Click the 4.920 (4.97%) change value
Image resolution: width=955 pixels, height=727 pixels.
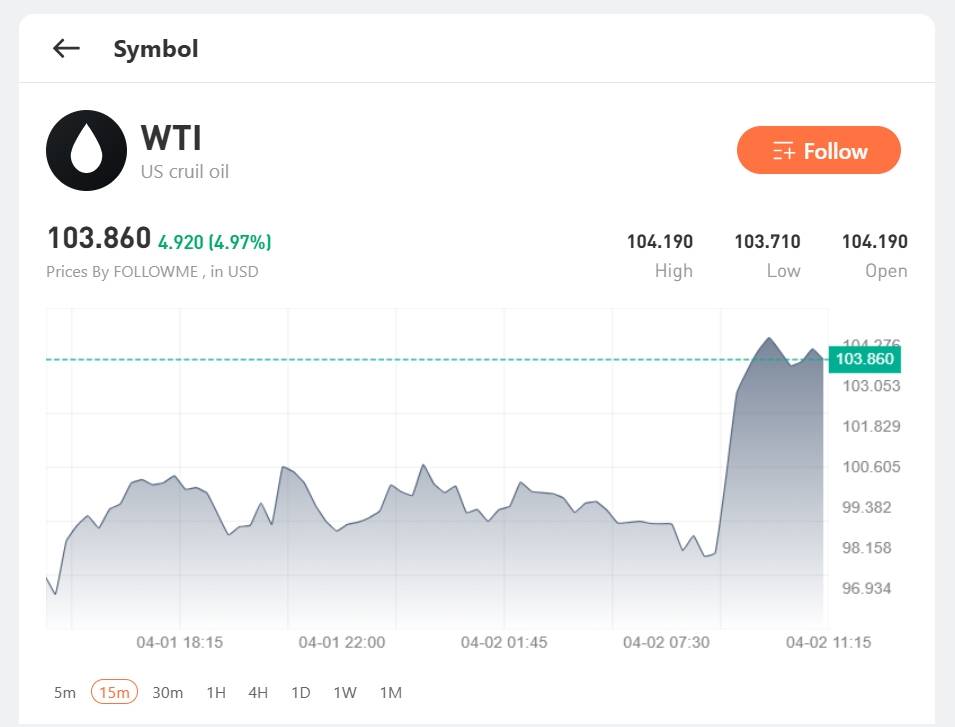point(214,242)
